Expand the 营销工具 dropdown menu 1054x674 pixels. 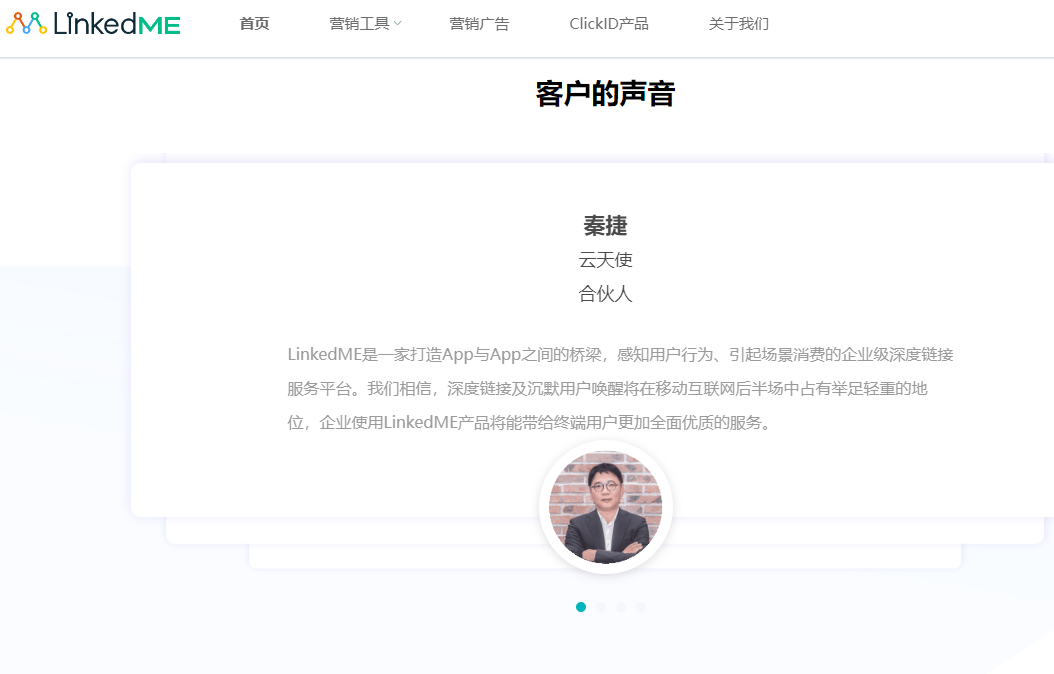365,24
